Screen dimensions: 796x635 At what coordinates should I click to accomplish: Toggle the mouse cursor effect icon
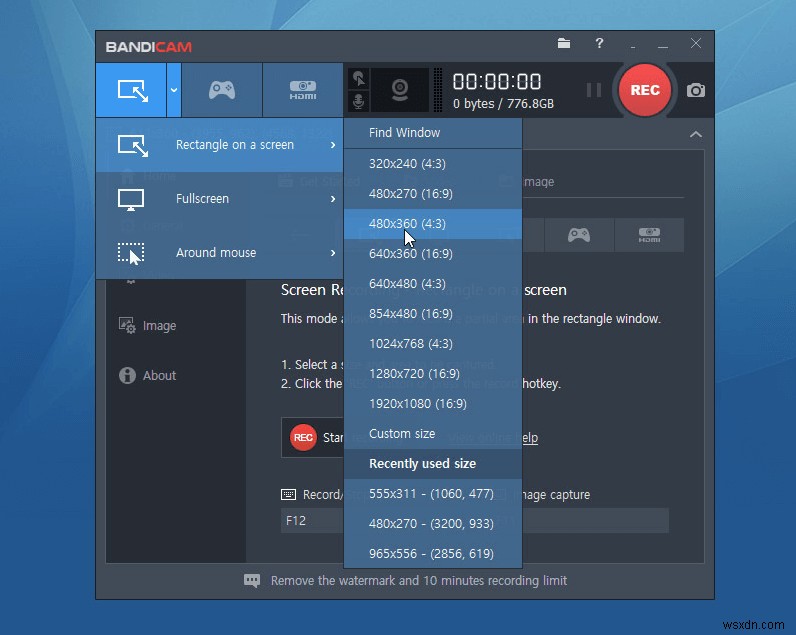tap(358, 79)
